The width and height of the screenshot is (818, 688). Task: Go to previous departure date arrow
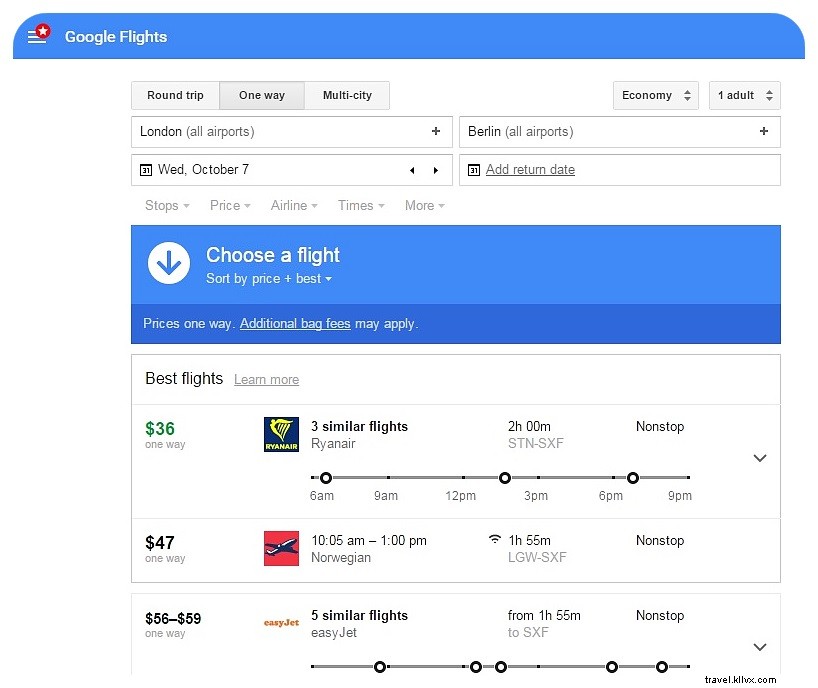coord(412,170)
